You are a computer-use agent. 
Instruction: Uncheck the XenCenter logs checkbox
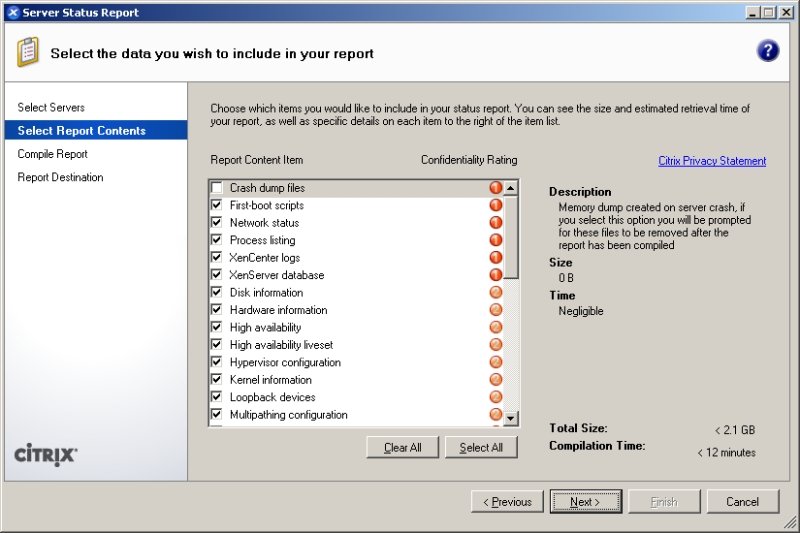(217, 257)
